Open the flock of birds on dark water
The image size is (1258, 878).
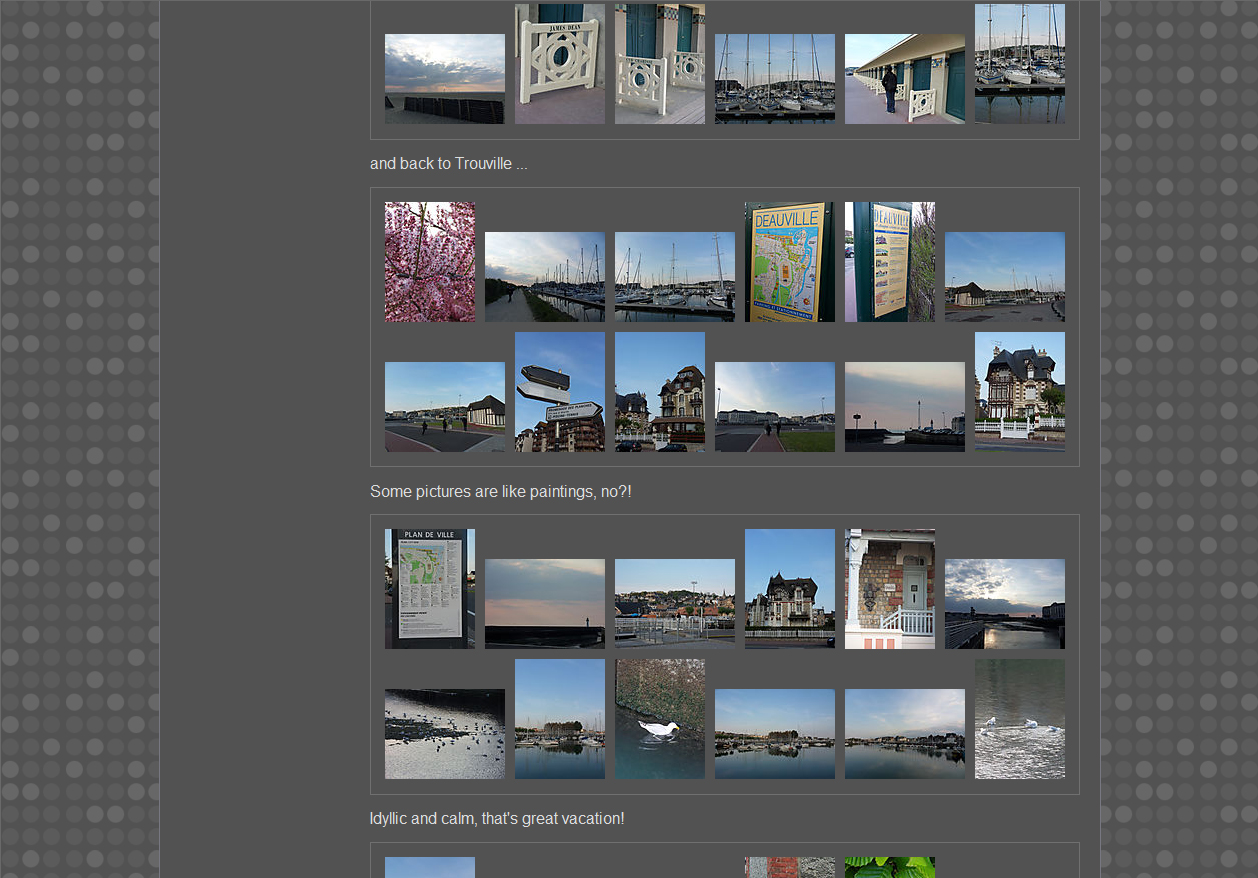coord(445,734)
